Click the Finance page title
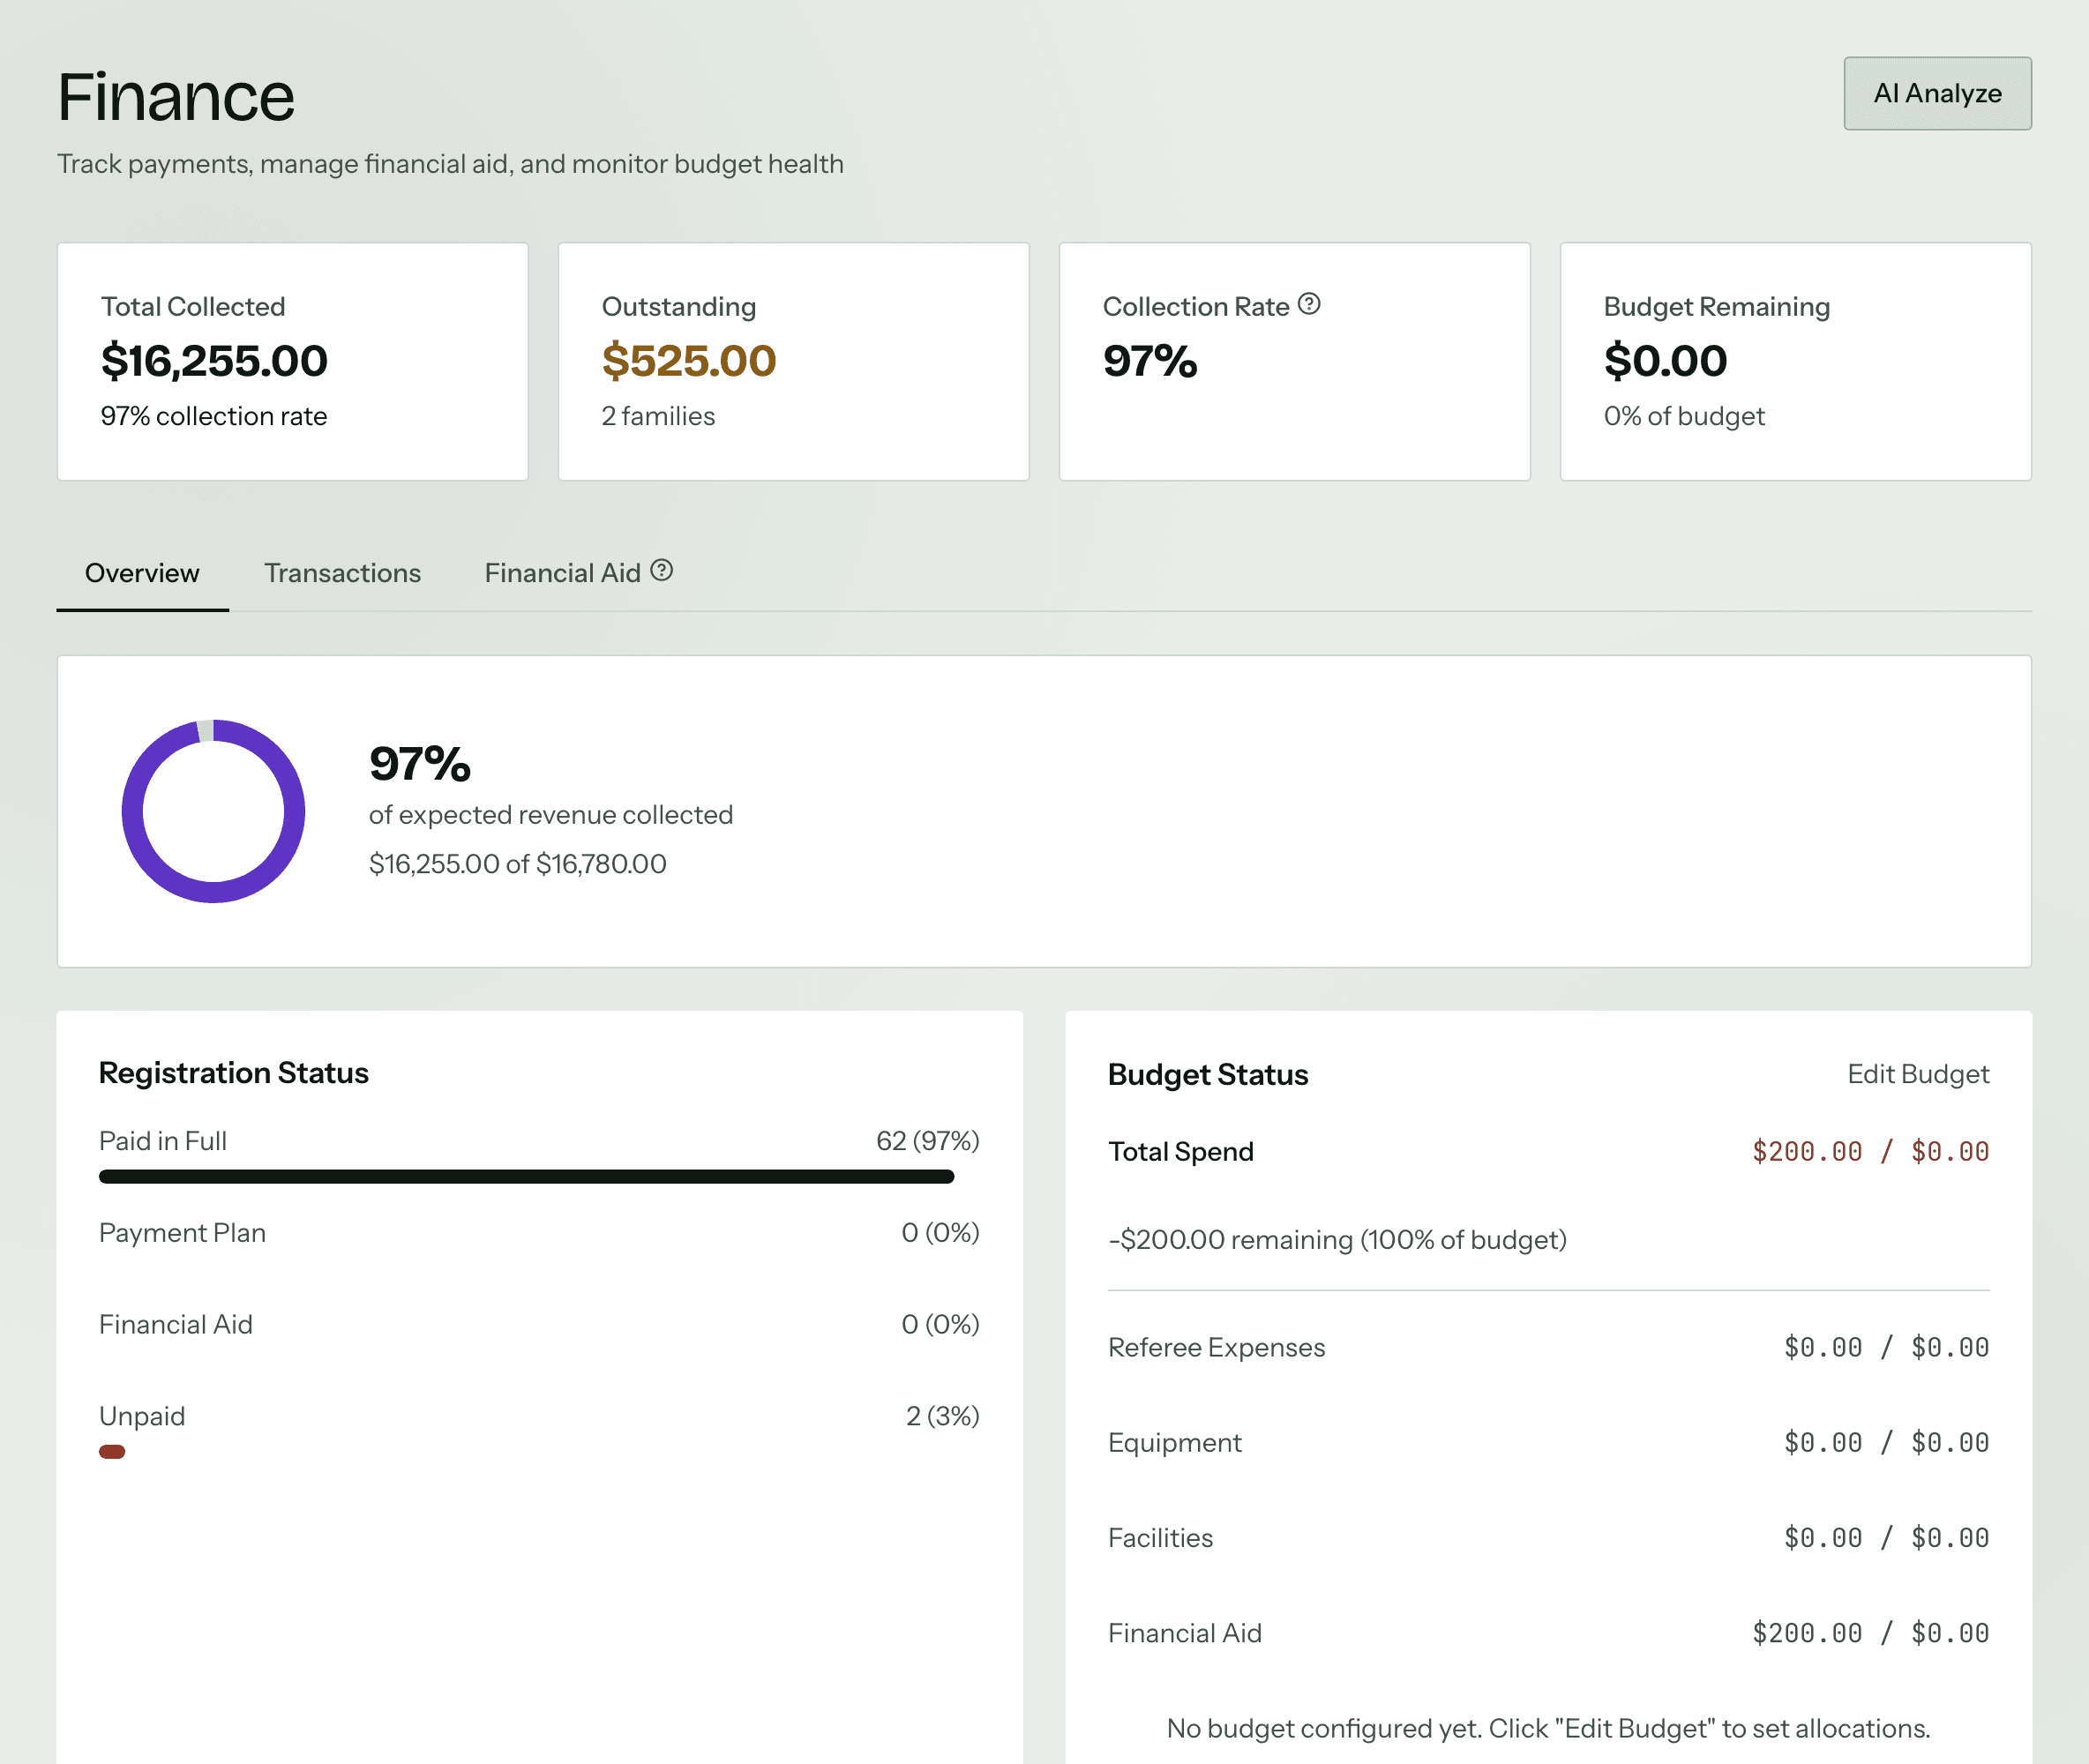This screenshot has height=1764, width=2089. tap(176, 98)
